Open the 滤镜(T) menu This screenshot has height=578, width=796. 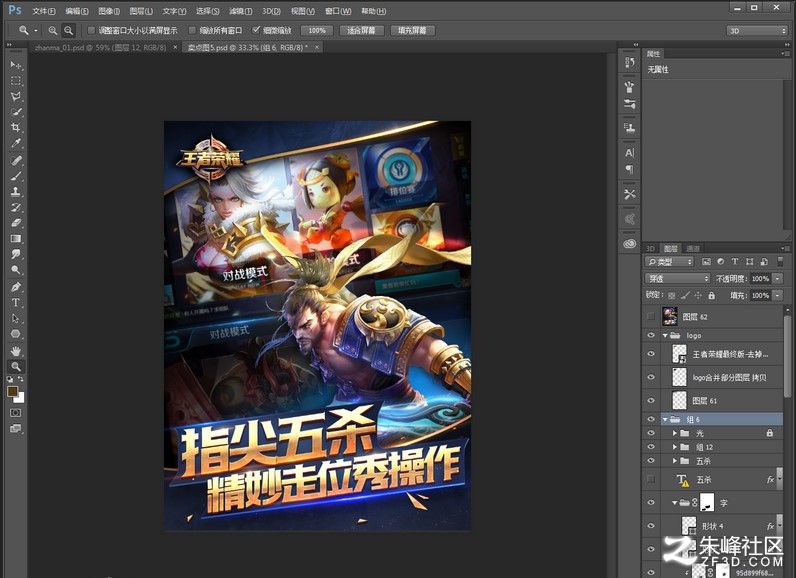(240, 11)
